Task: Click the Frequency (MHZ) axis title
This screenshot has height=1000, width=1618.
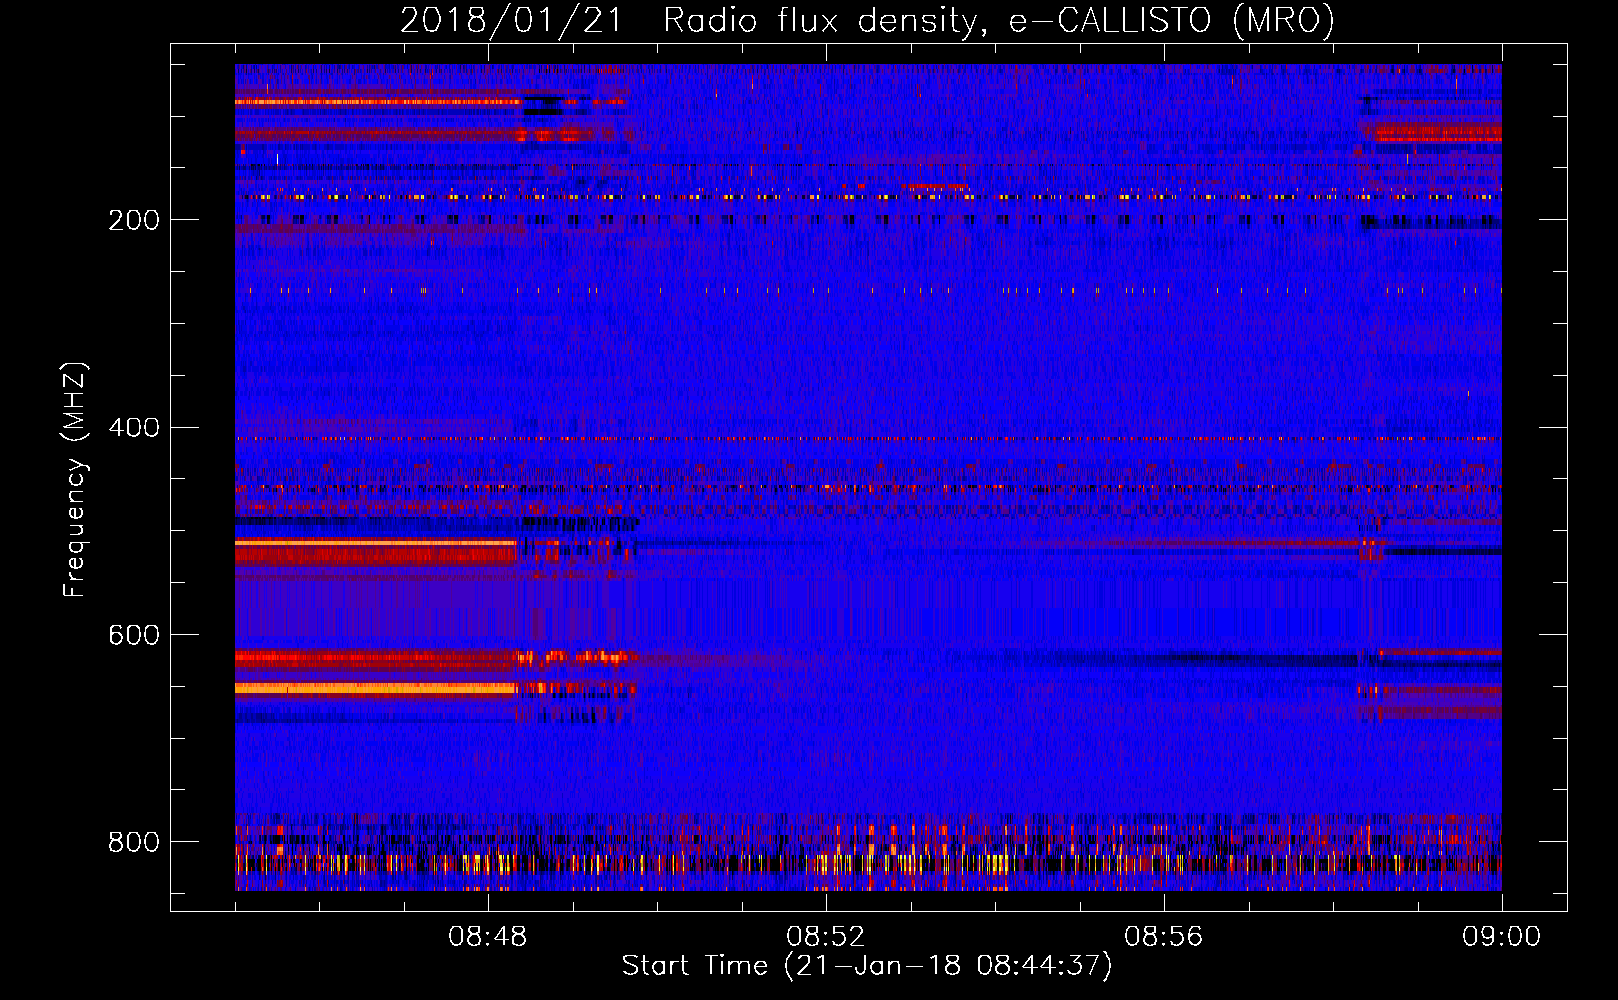Action: pyautogui.click(x=75, y=479)
